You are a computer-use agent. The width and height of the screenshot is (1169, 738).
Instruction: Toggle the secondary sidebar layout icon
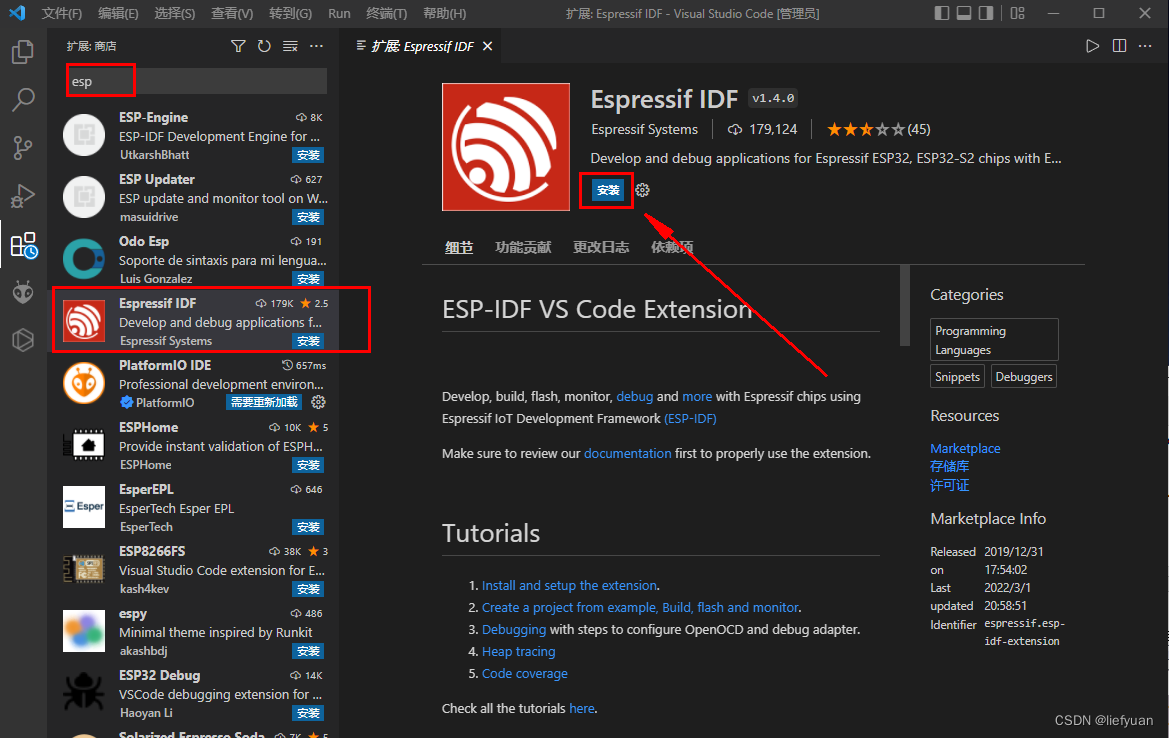pos(986,13)
